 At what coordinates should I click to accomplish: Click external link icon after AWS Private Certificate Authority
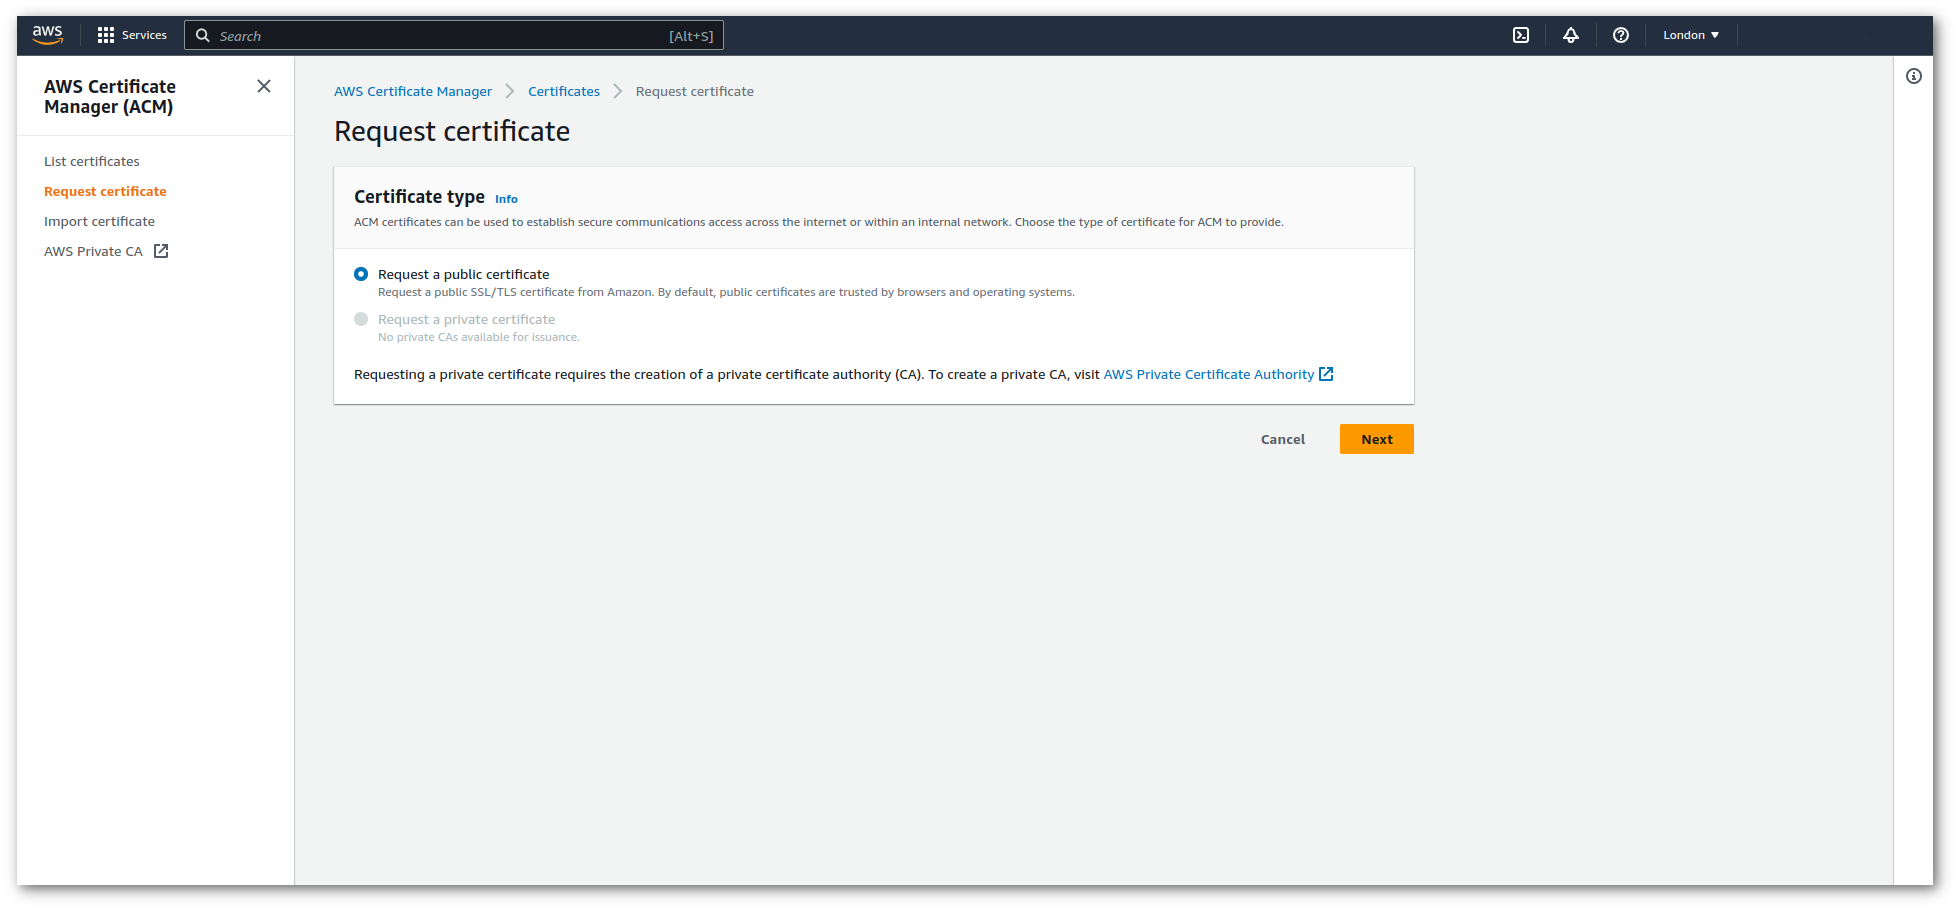coord(1326,374)
